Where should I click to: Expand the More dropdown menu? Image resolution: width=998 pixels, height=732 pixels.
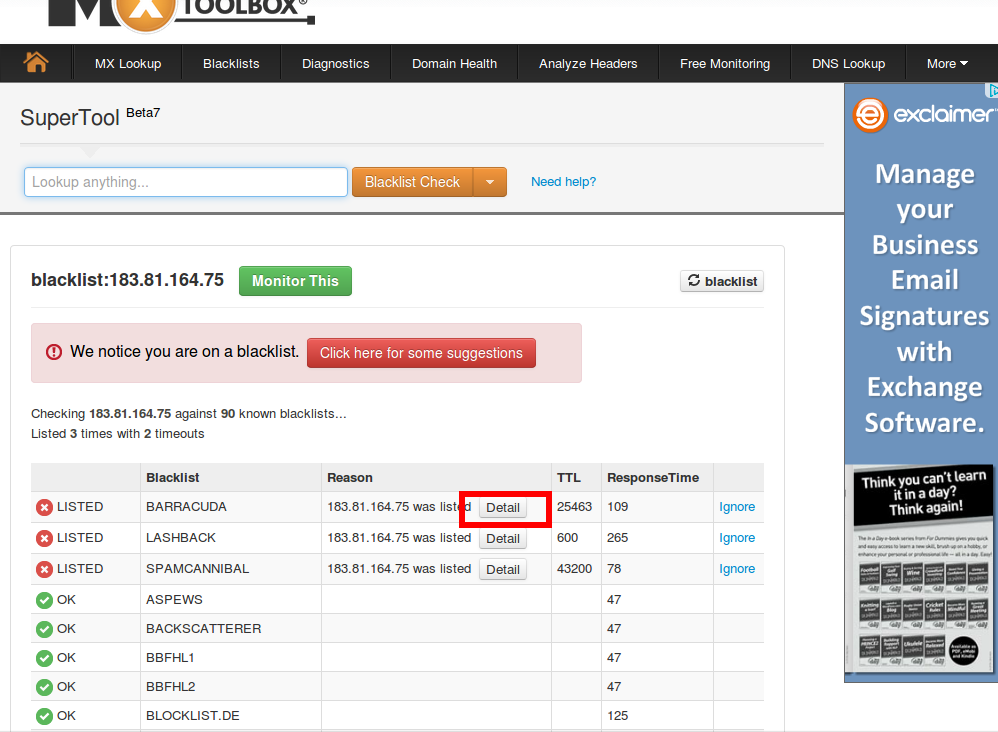947,64
